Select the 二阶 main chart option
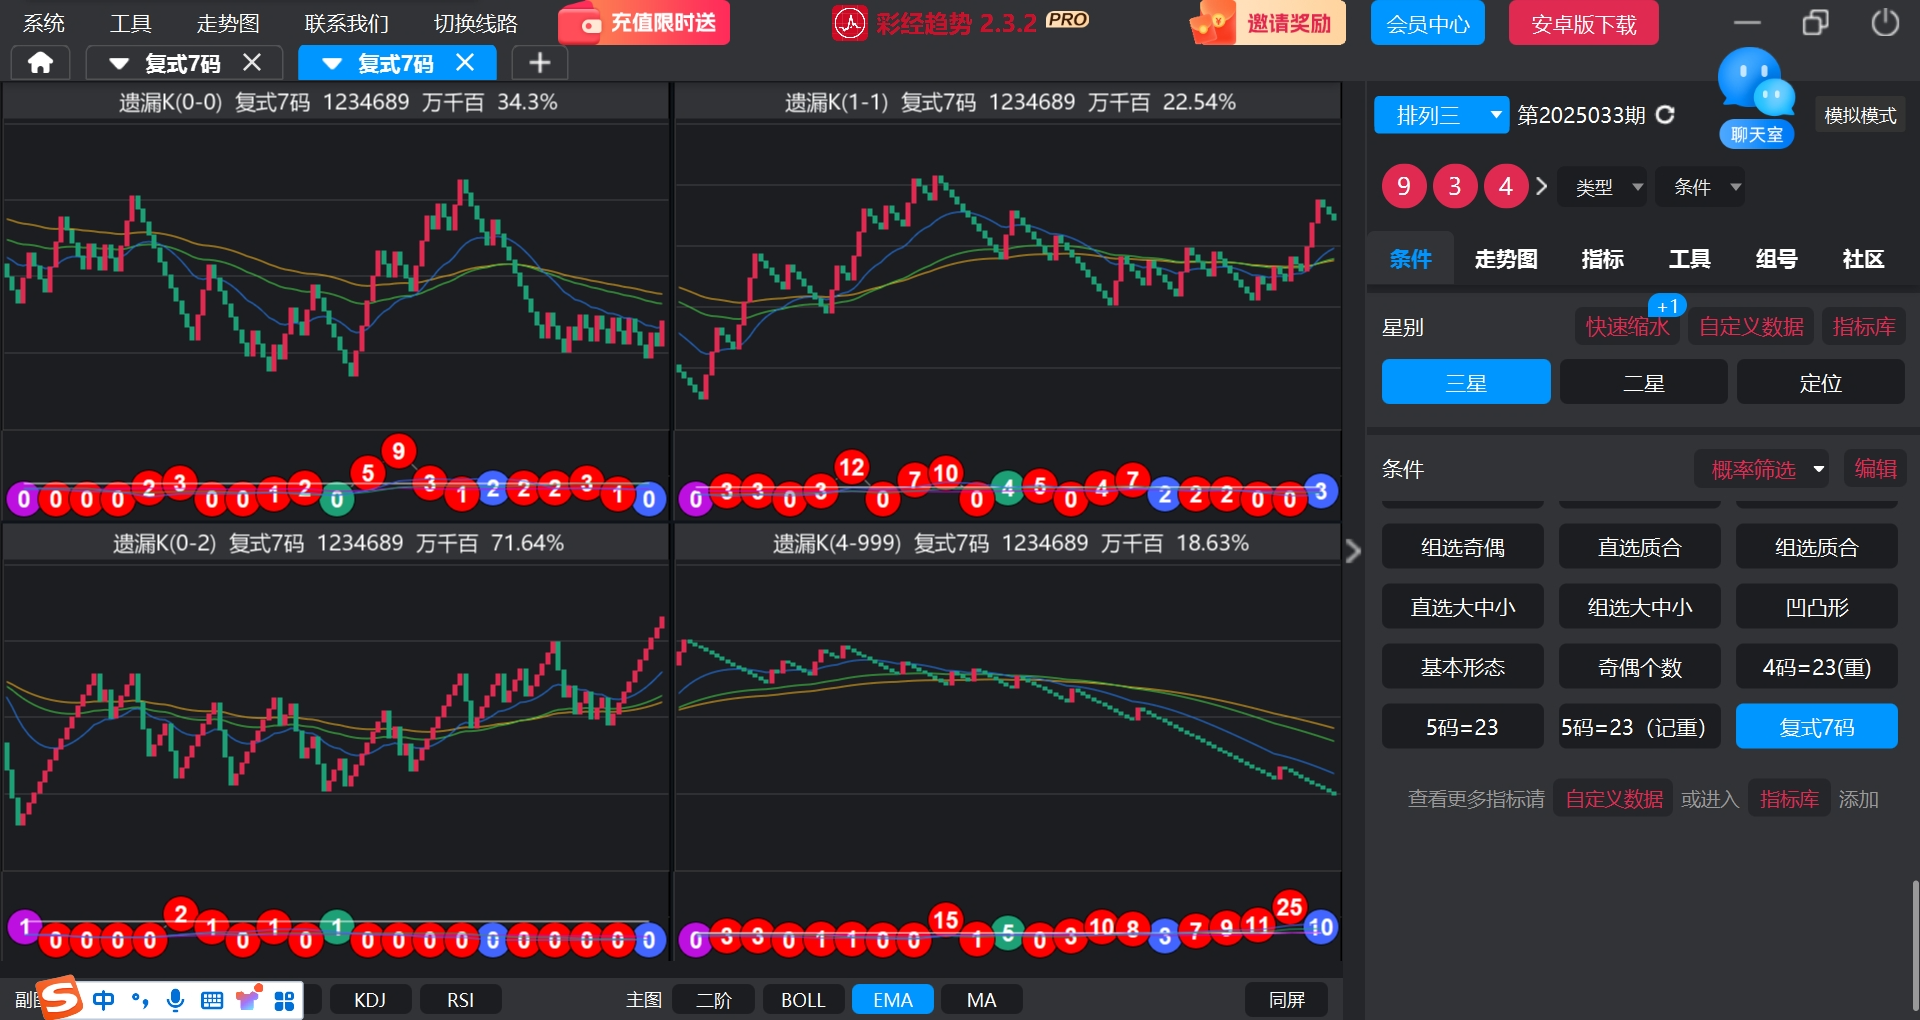The height and width of the screenshot is (1020, 1920). pyautogui.click(x=714, y=1000)
